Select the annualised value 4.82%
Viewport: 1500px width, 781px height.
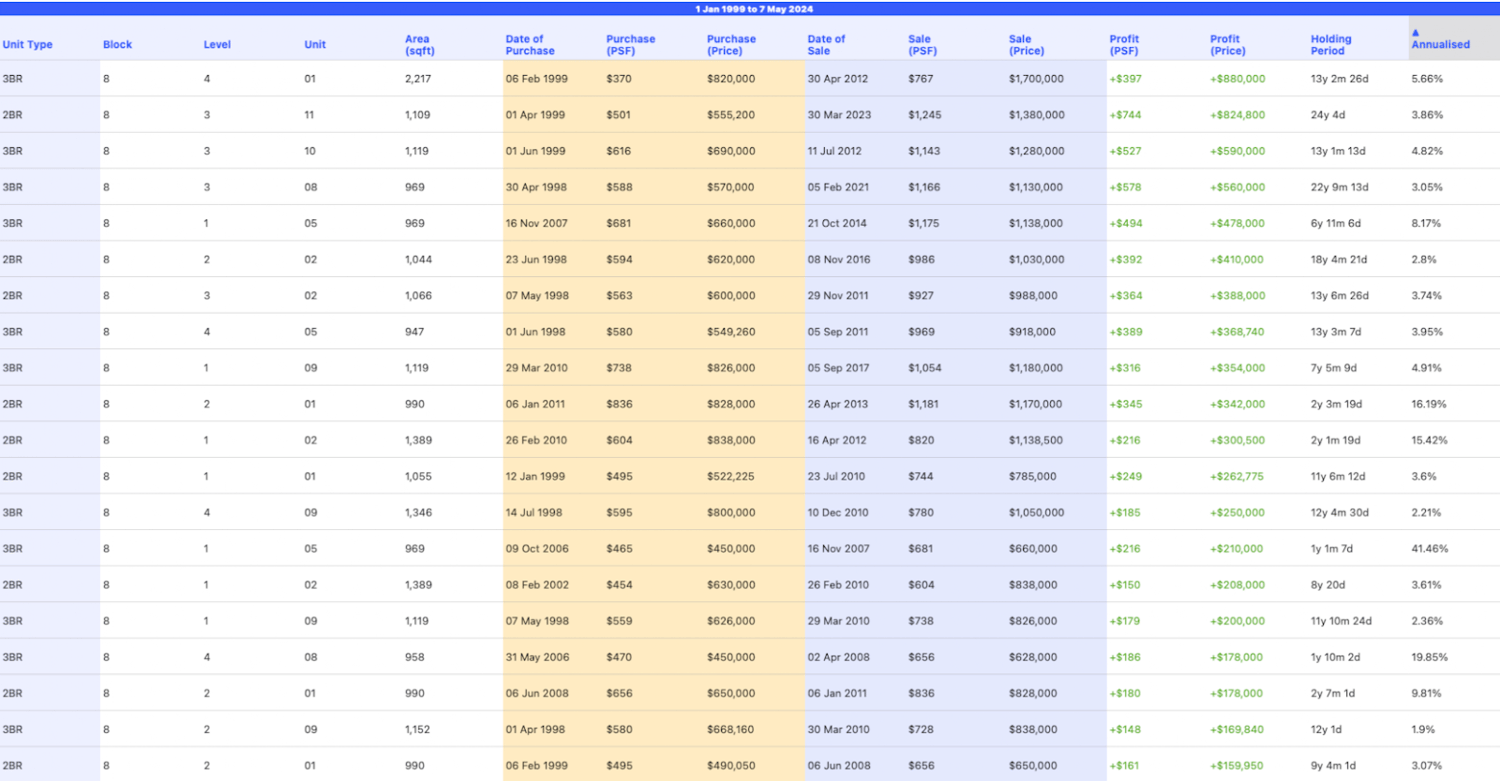pyautogui.click(x=1427, y=151)
